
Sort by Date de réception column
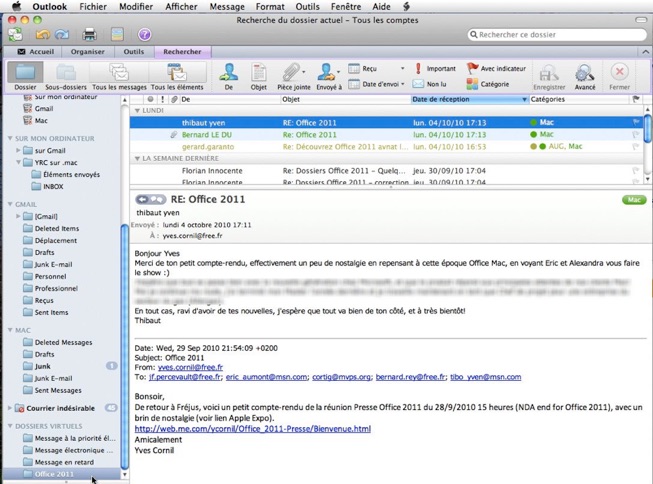pyautogui.click(x=469, y=99)
